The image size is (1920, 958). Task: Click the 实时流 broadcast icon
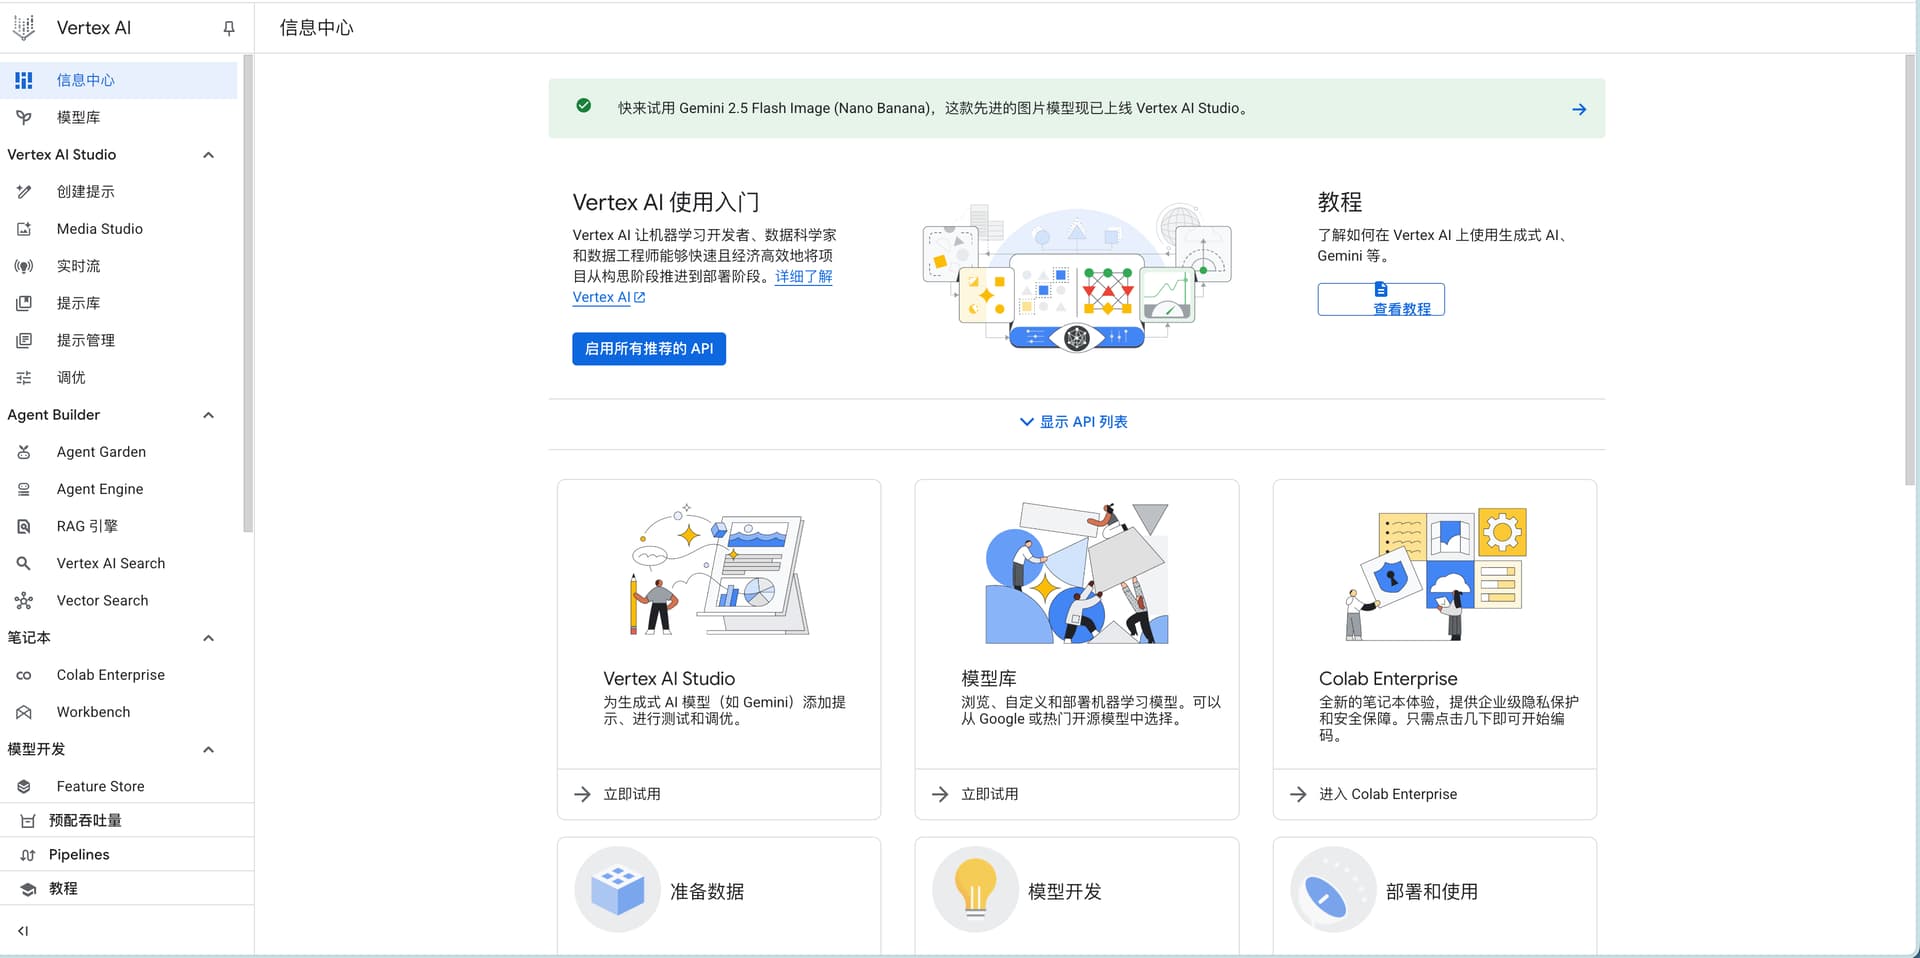pos(24,266)
